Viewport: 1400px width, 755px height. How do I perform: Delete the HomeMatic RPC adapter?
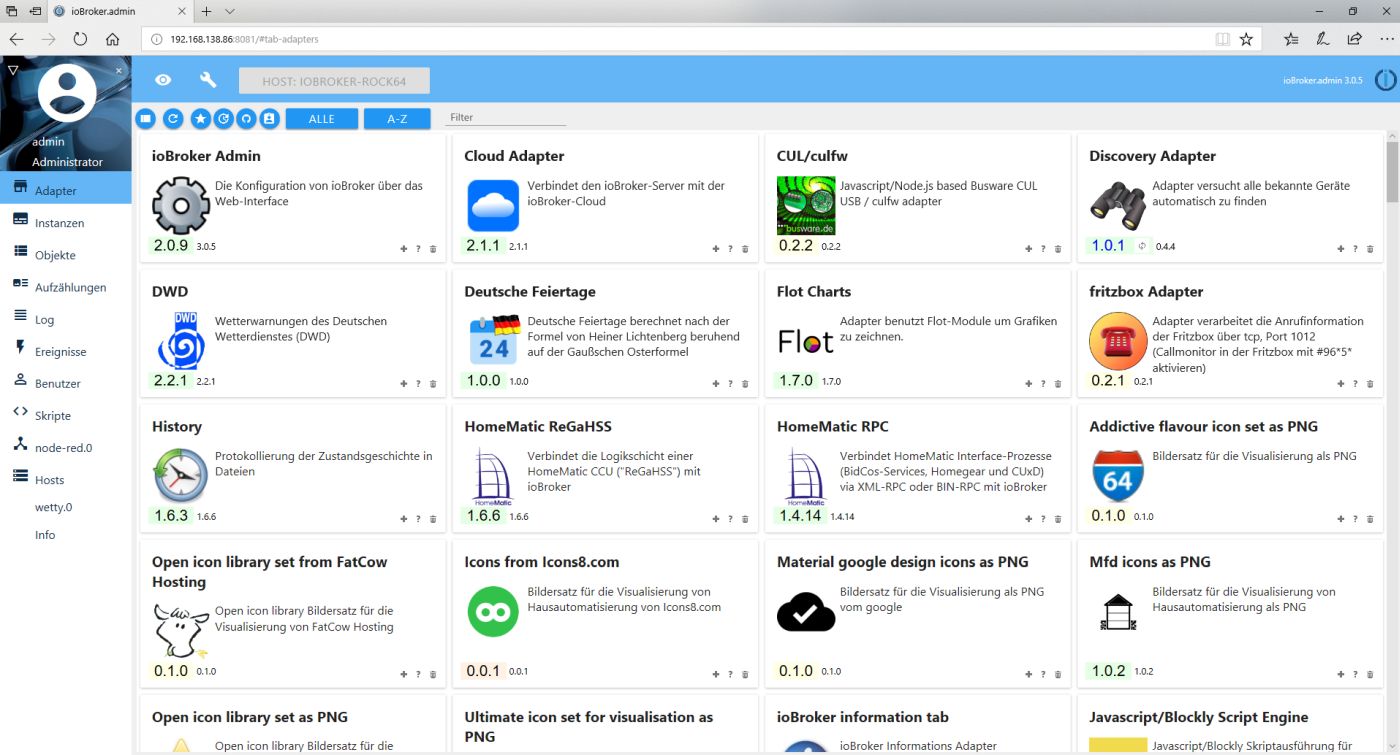pyautogui.click(x=1058, y=519)
